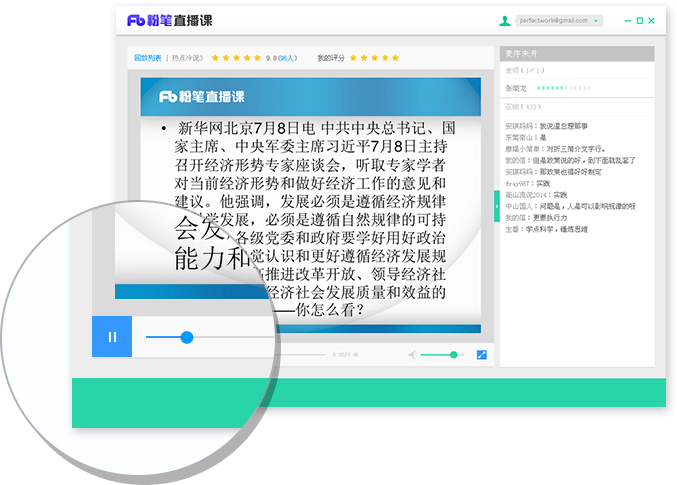
Task: Click the lecture slide with 新华网北京 text
Action: point(310,205)
